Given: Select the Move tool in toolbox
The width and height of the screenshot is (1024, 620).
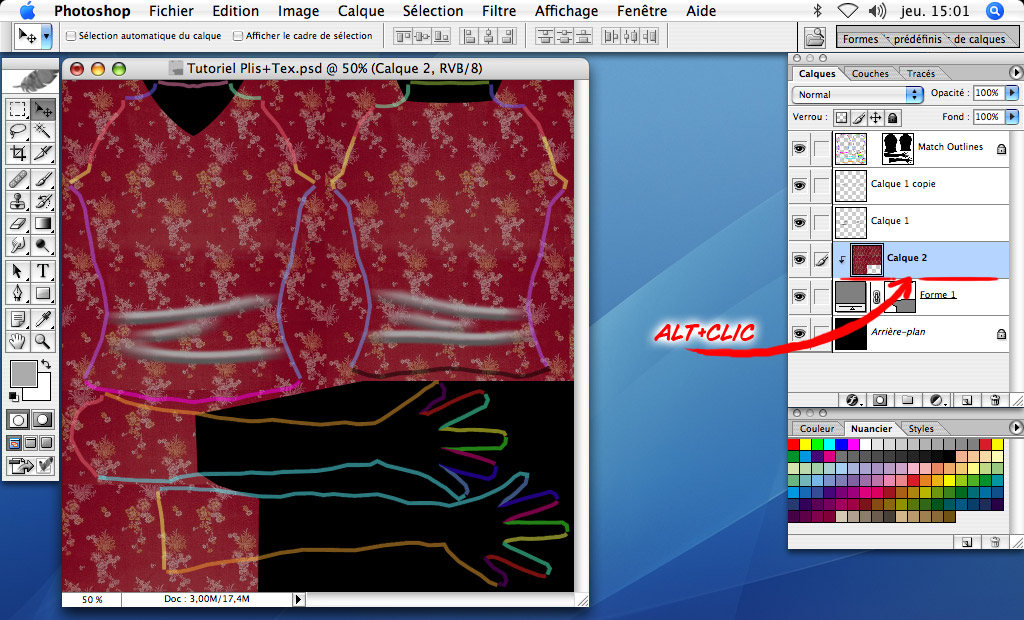Looking at the screenshot, I should 42,109.
